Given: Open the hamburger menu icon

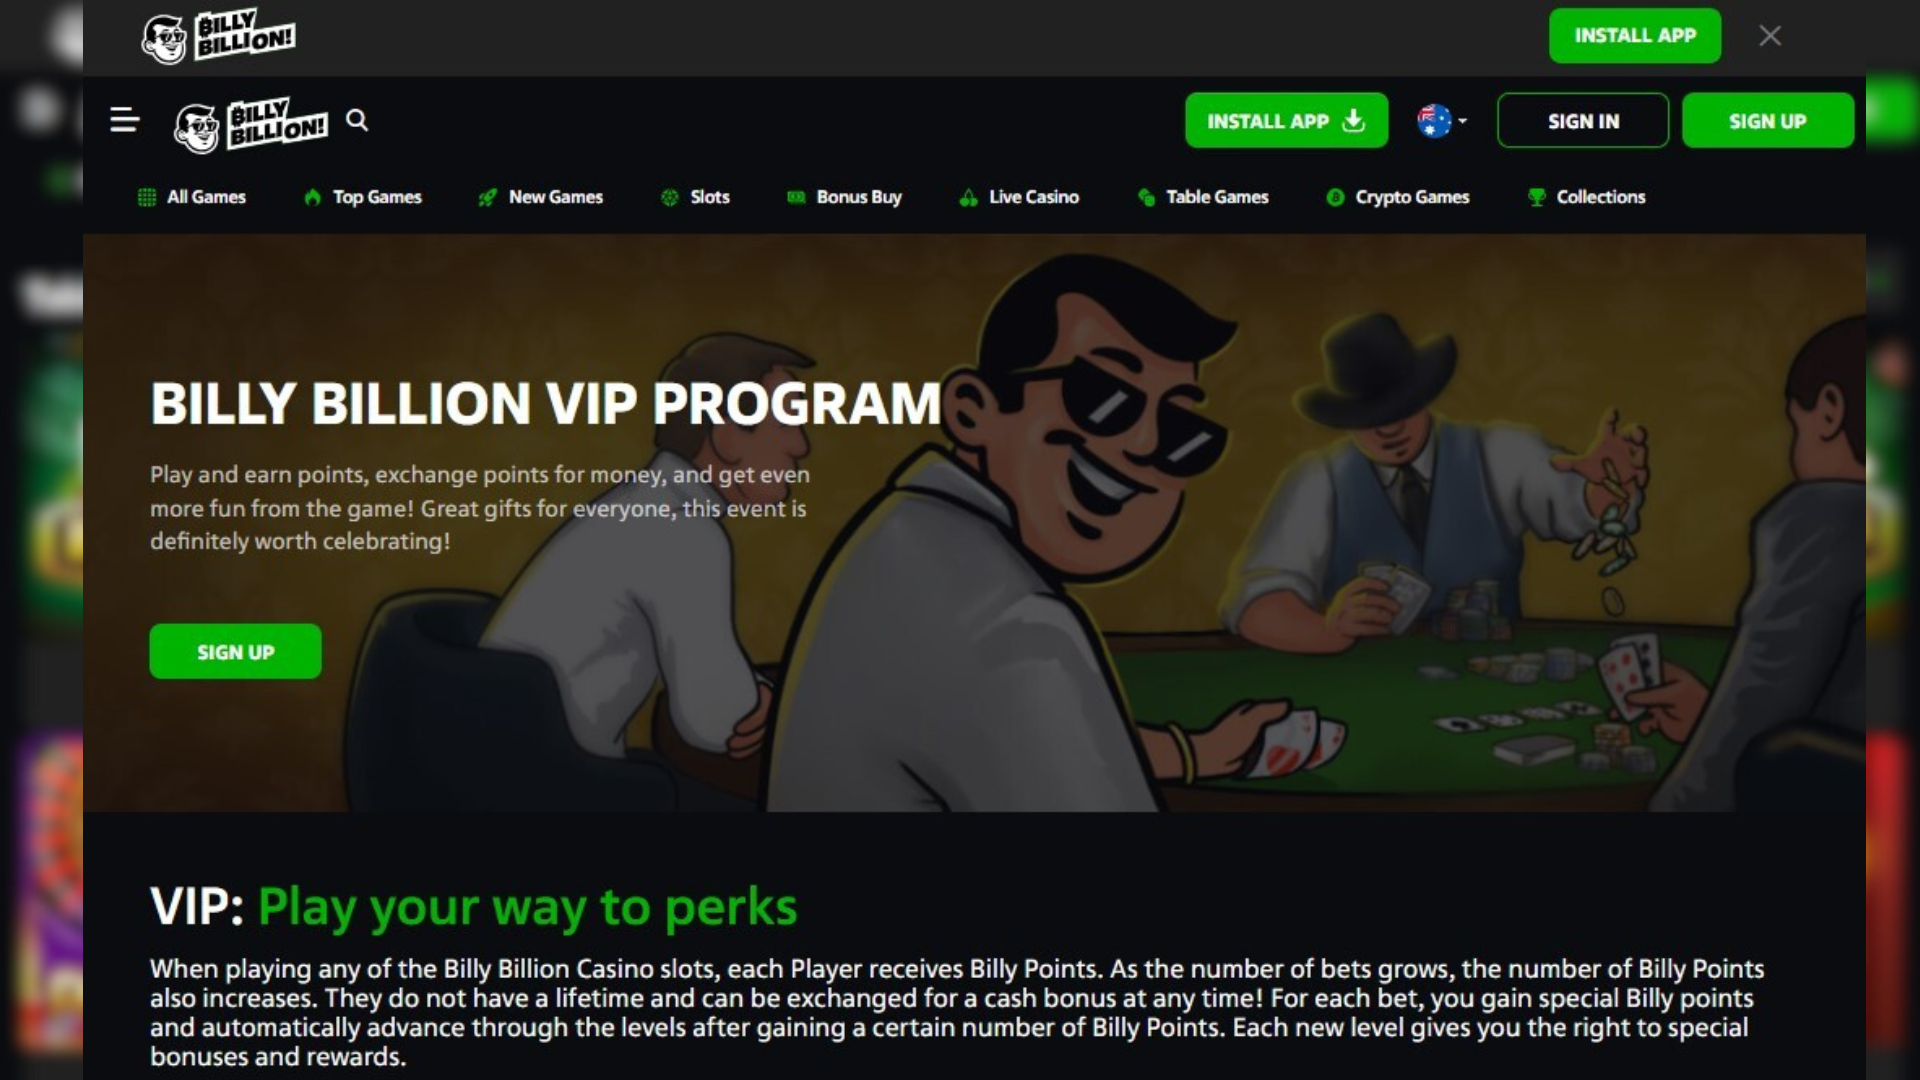Looking at the screenshot, I should 124,121.
